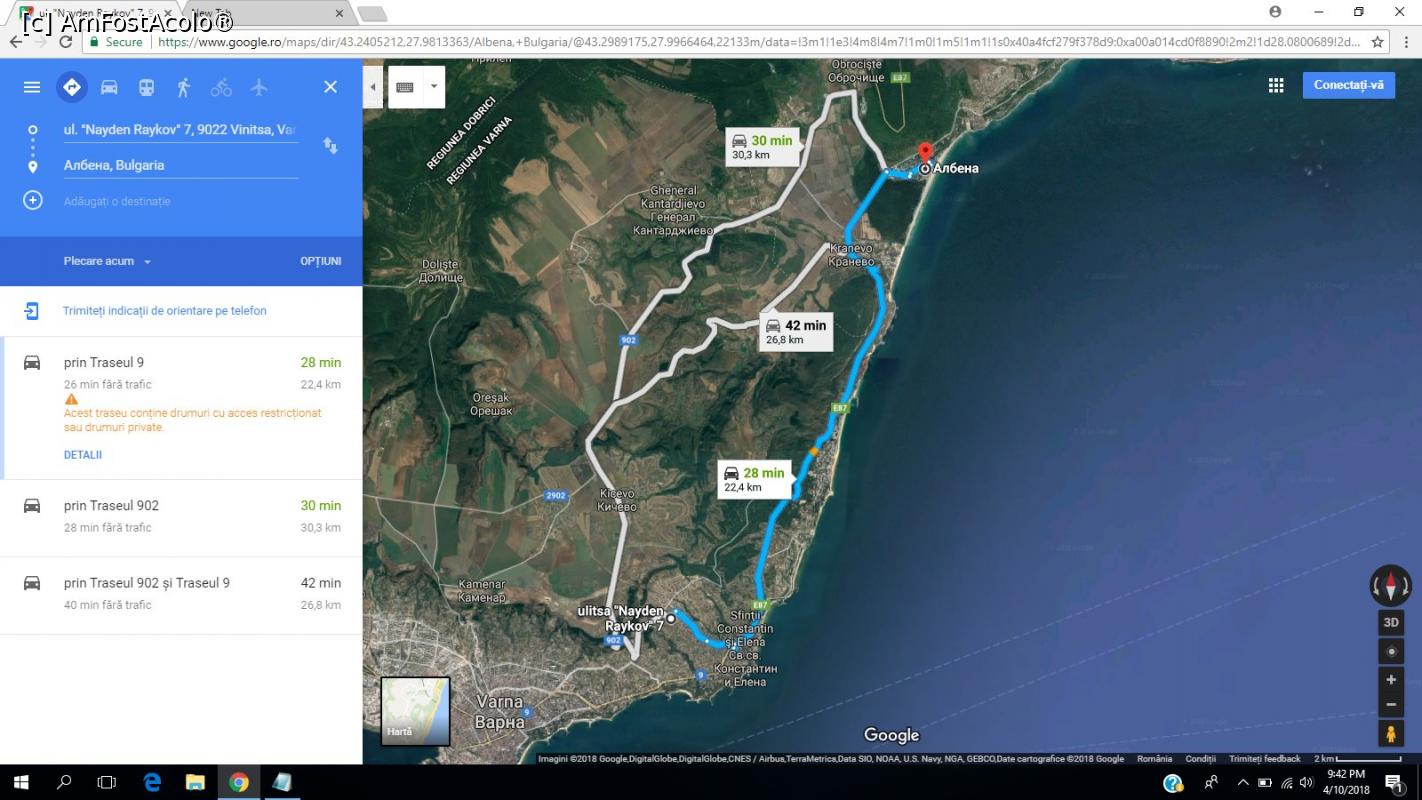Show my current location on map
The image size is (1422, 800).
1390,652
